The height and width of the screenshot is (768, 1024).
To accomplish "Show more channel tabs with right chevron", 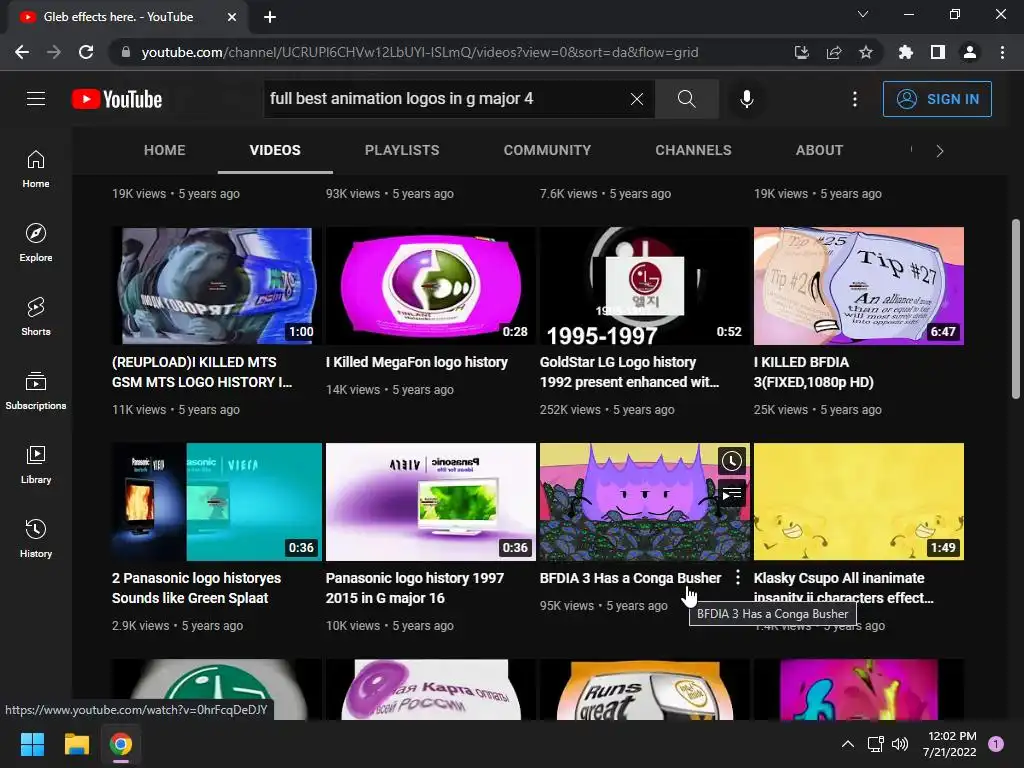I will (x=939, y=151).
